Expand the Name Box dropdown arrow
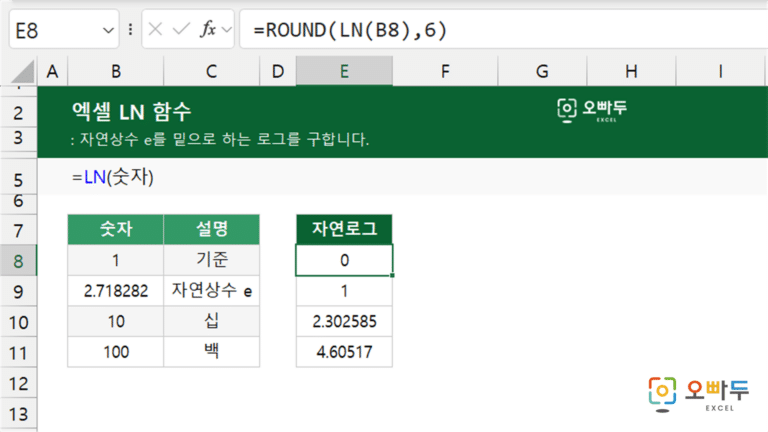This screenshot has width=768, height=432. pyautogui.click(x=108, y=30)
